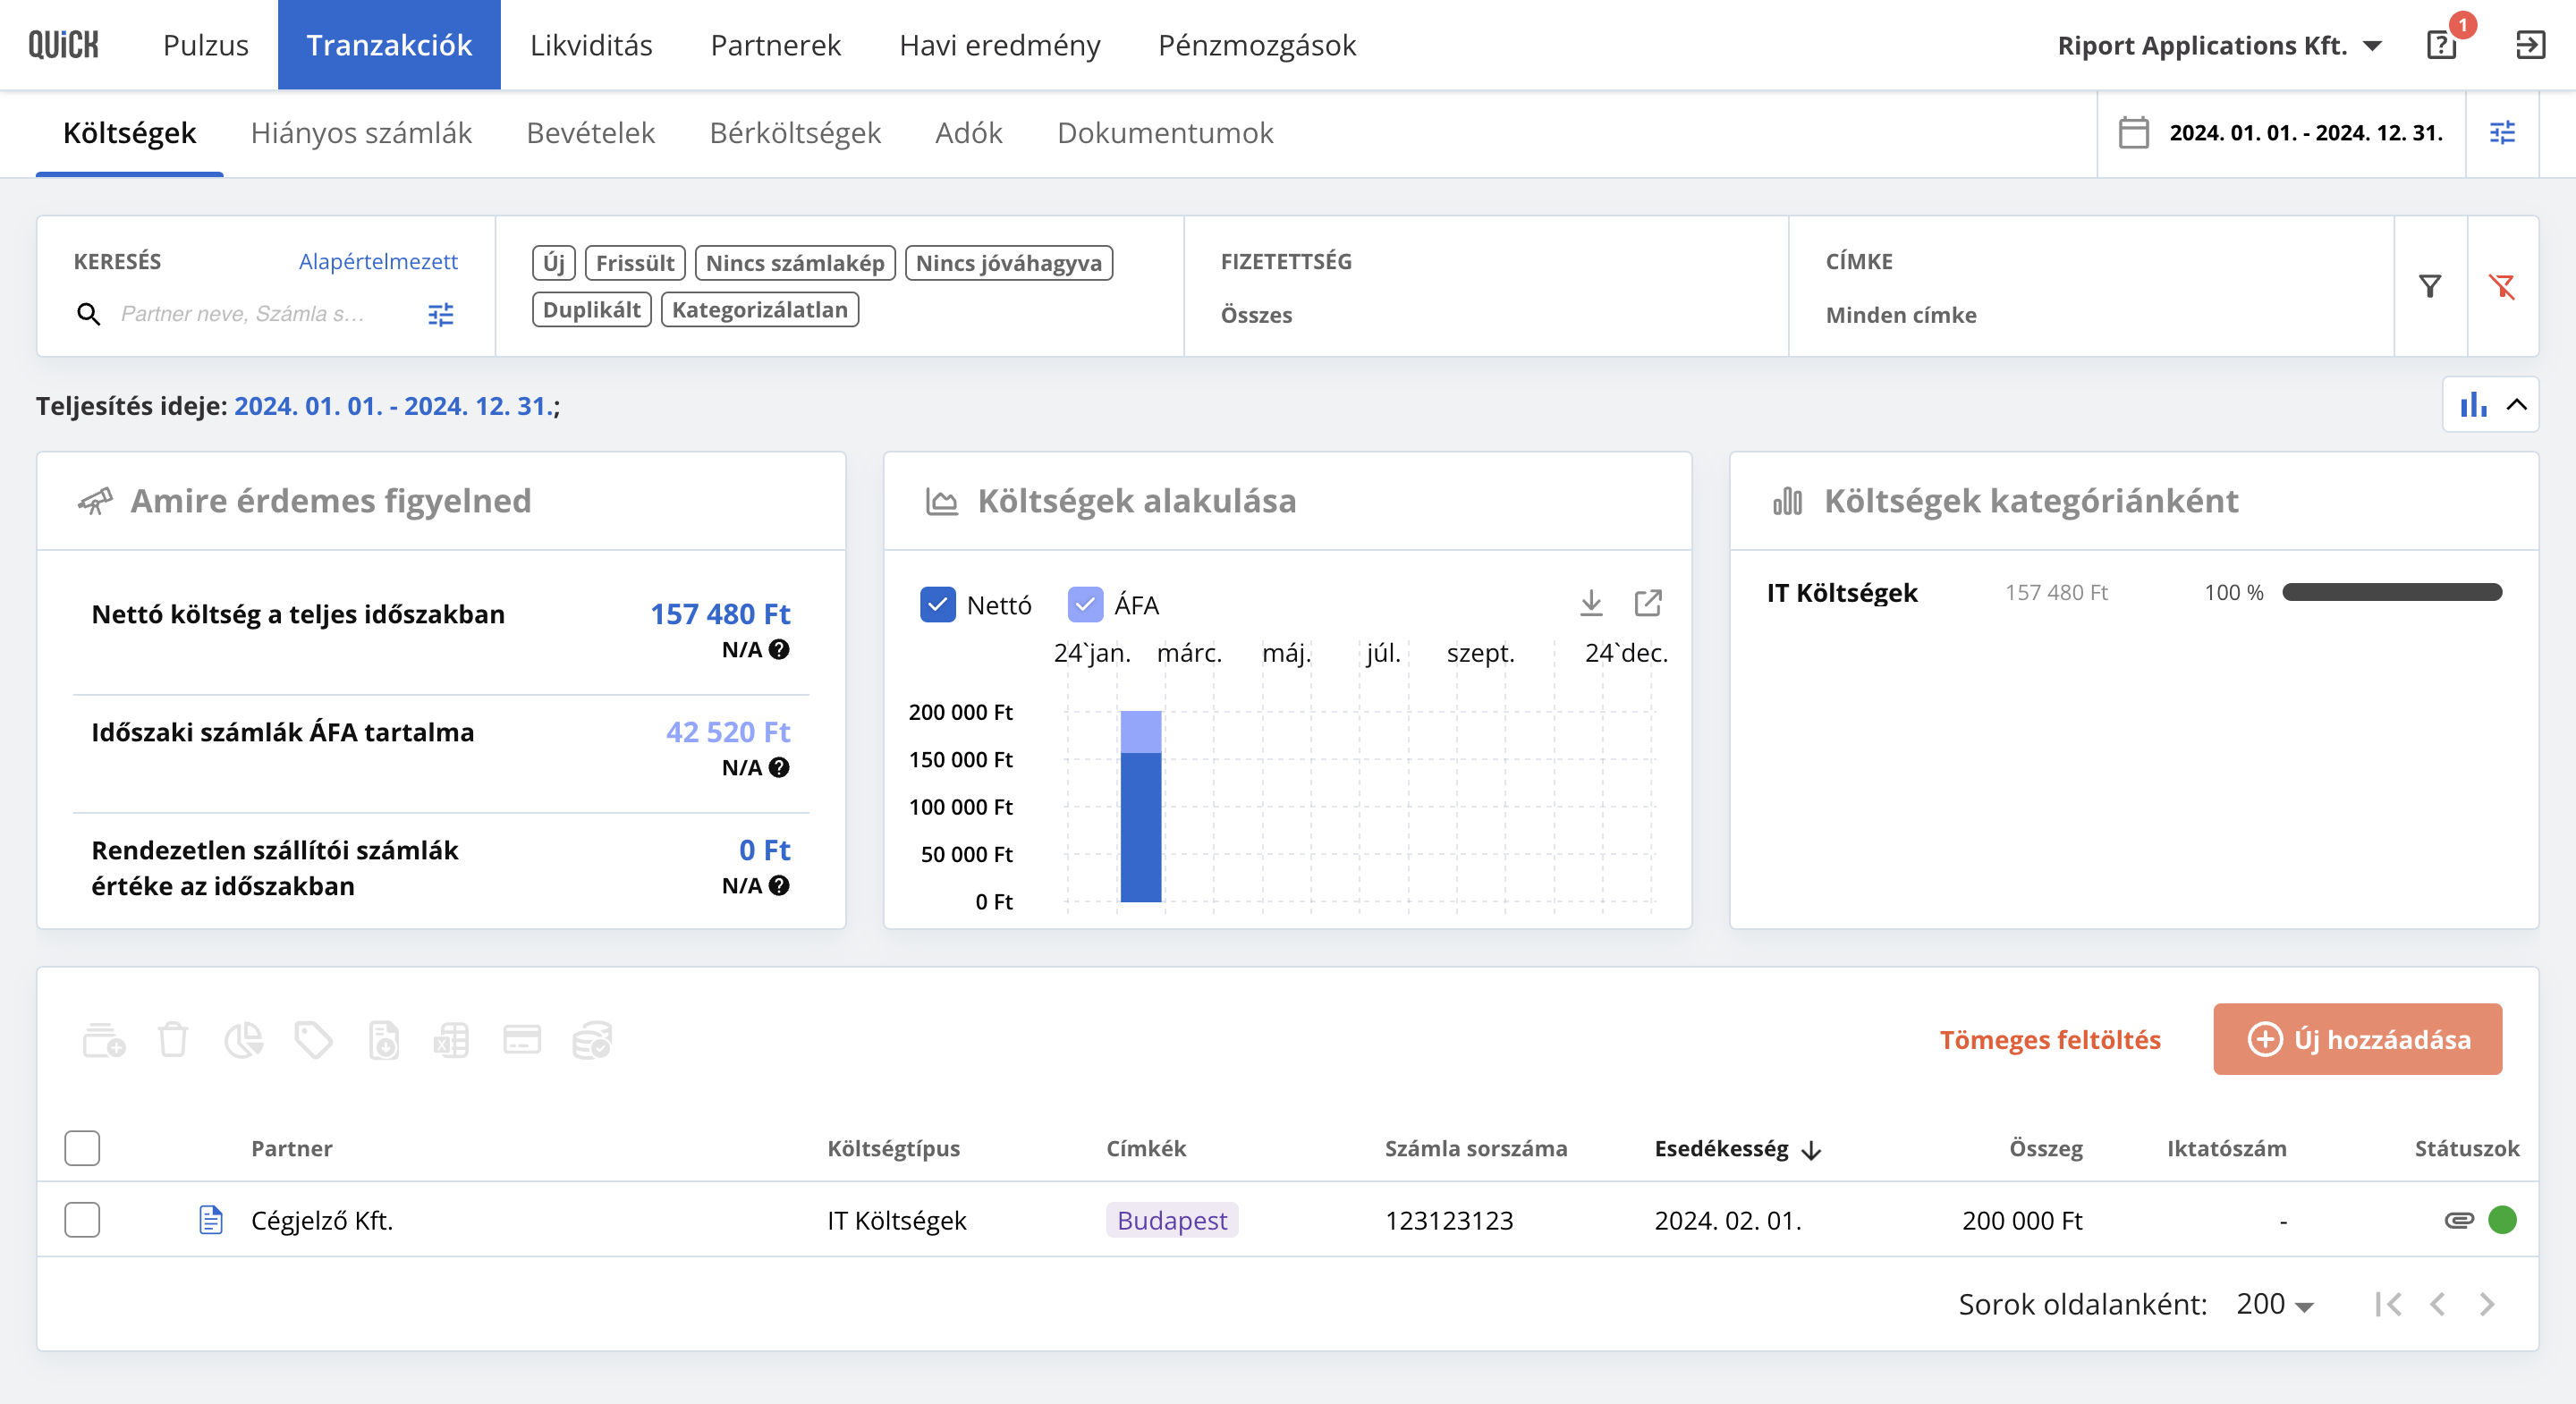This screenshot has height=1404, width=2576.
Task: Click green status dot in Cégjelző row
Action: pos(2502,1220)
